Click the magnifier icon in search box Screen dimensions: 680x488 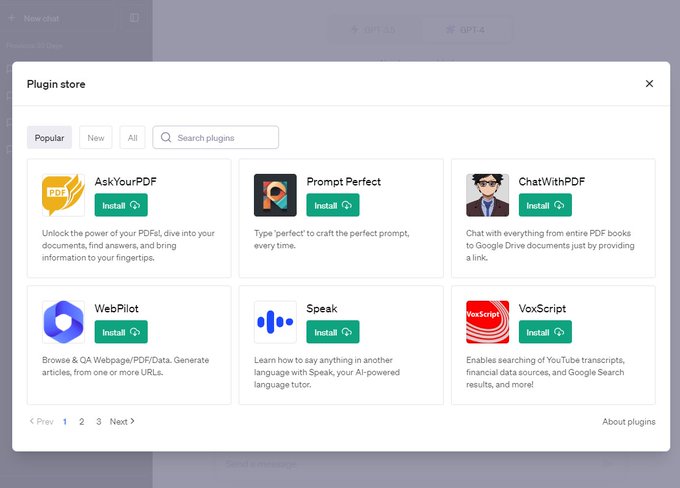tap(166, 138)
